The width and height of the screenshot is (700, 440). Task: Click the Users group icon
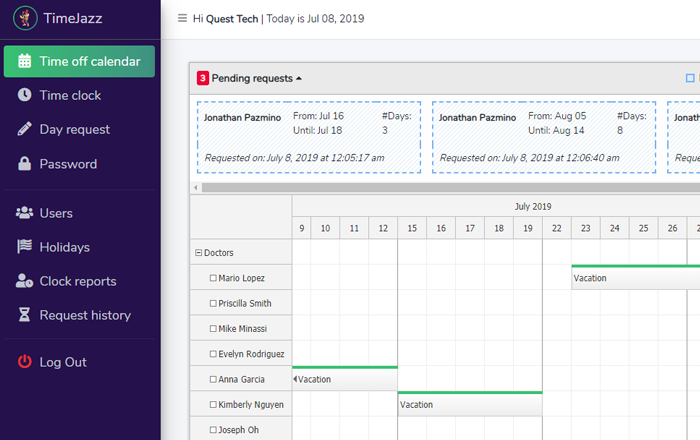click(24, 213)
